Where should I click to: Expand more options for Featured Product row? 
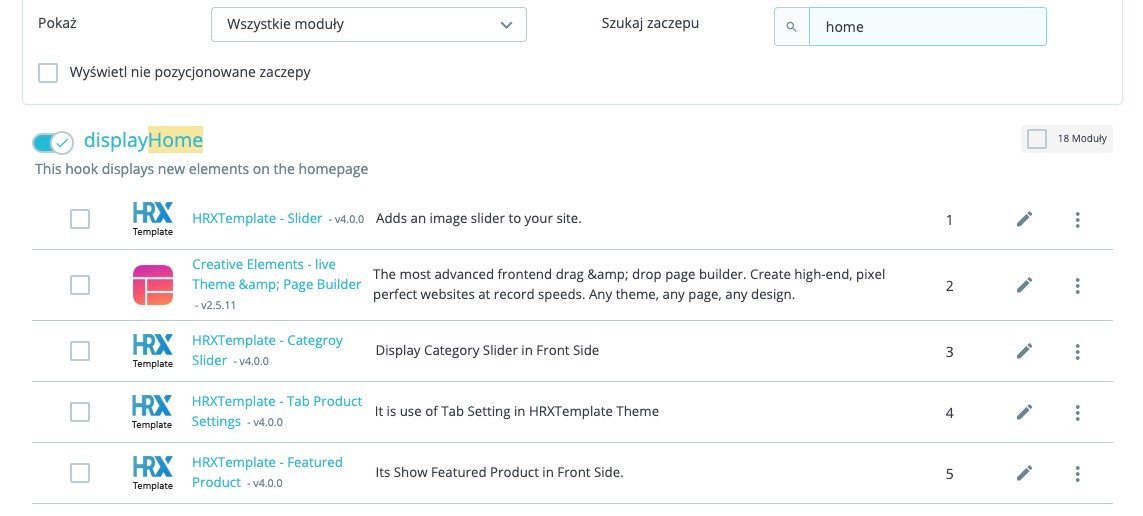(1077, 473)
